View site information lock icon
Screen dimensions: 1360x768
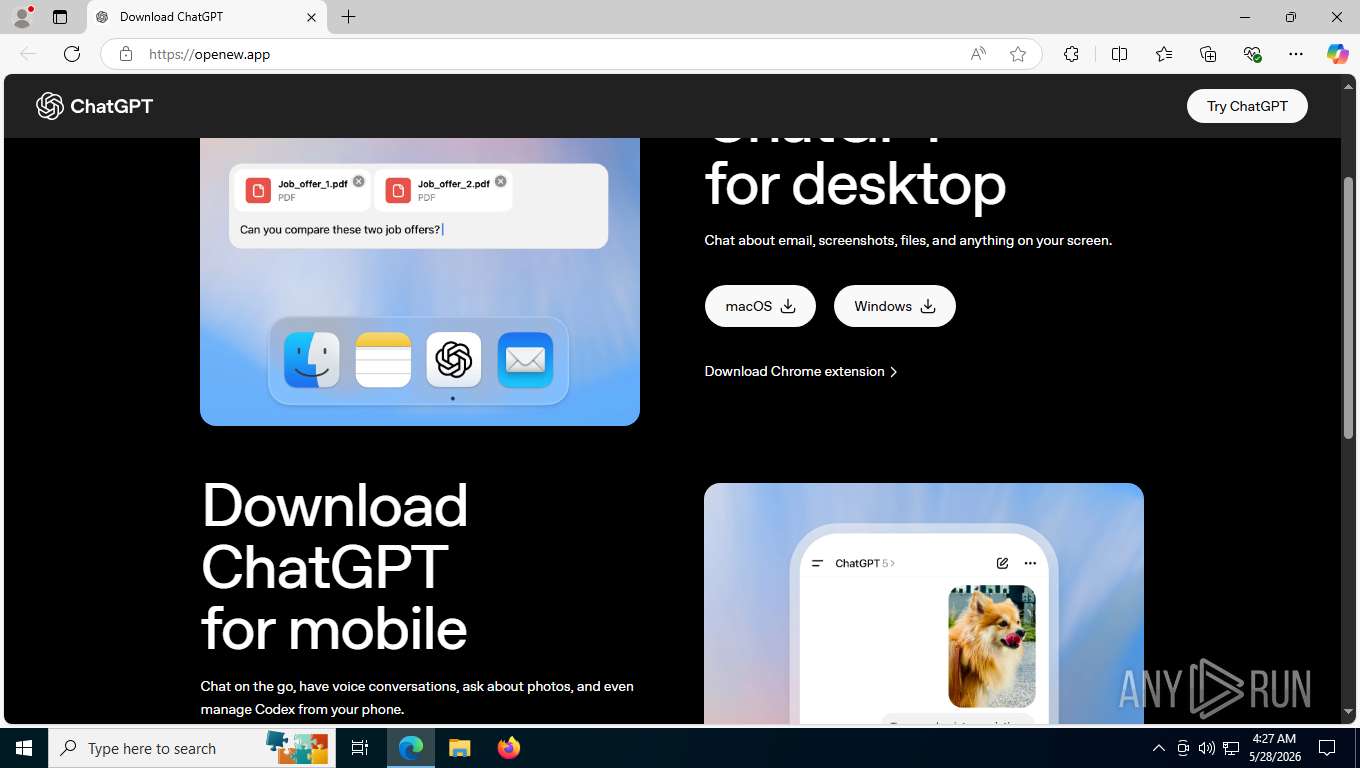126,54
